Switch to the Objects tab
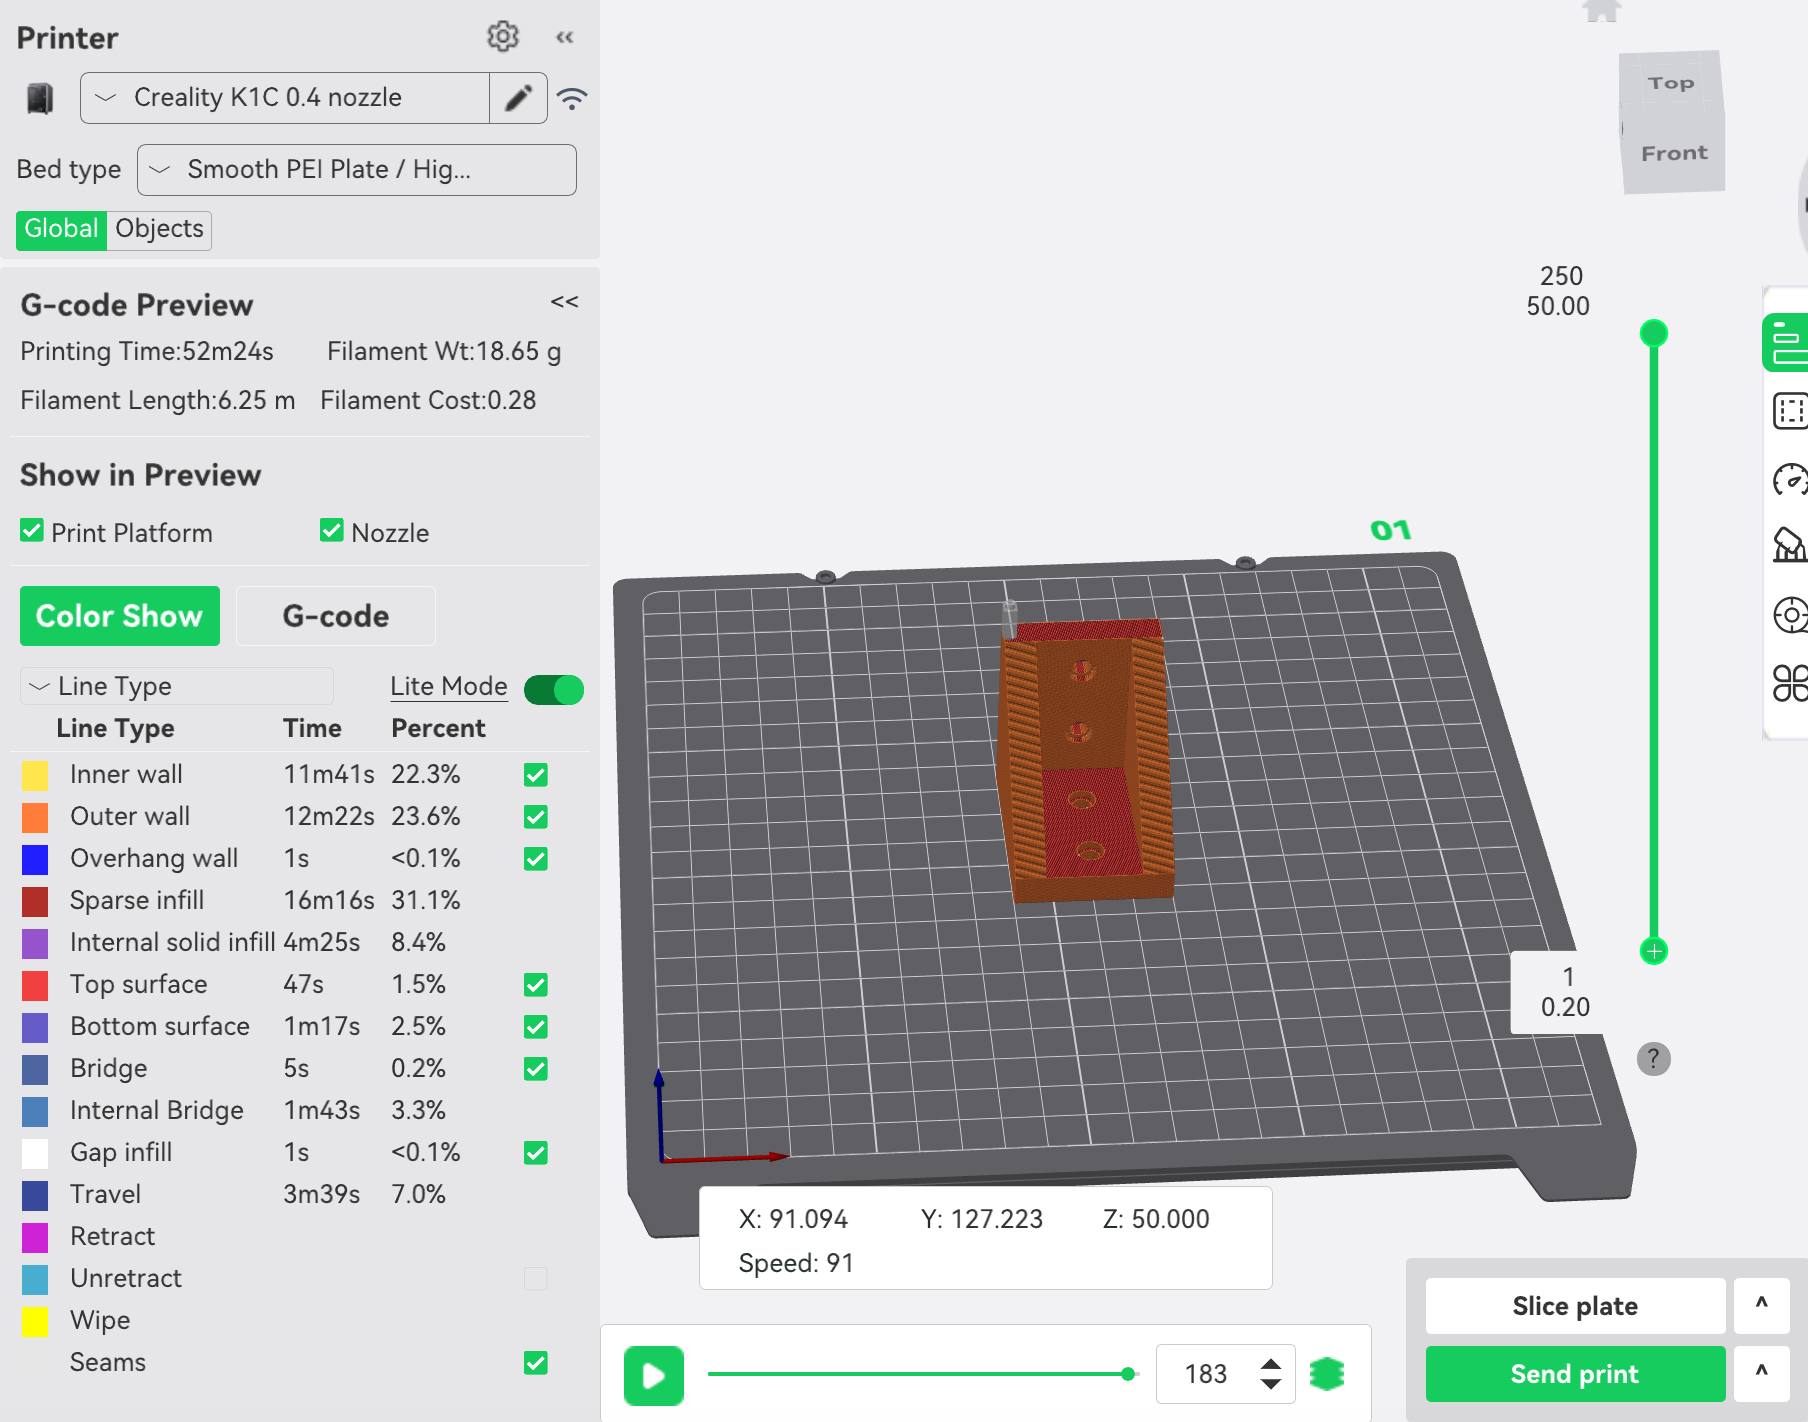 pos(159,229)
